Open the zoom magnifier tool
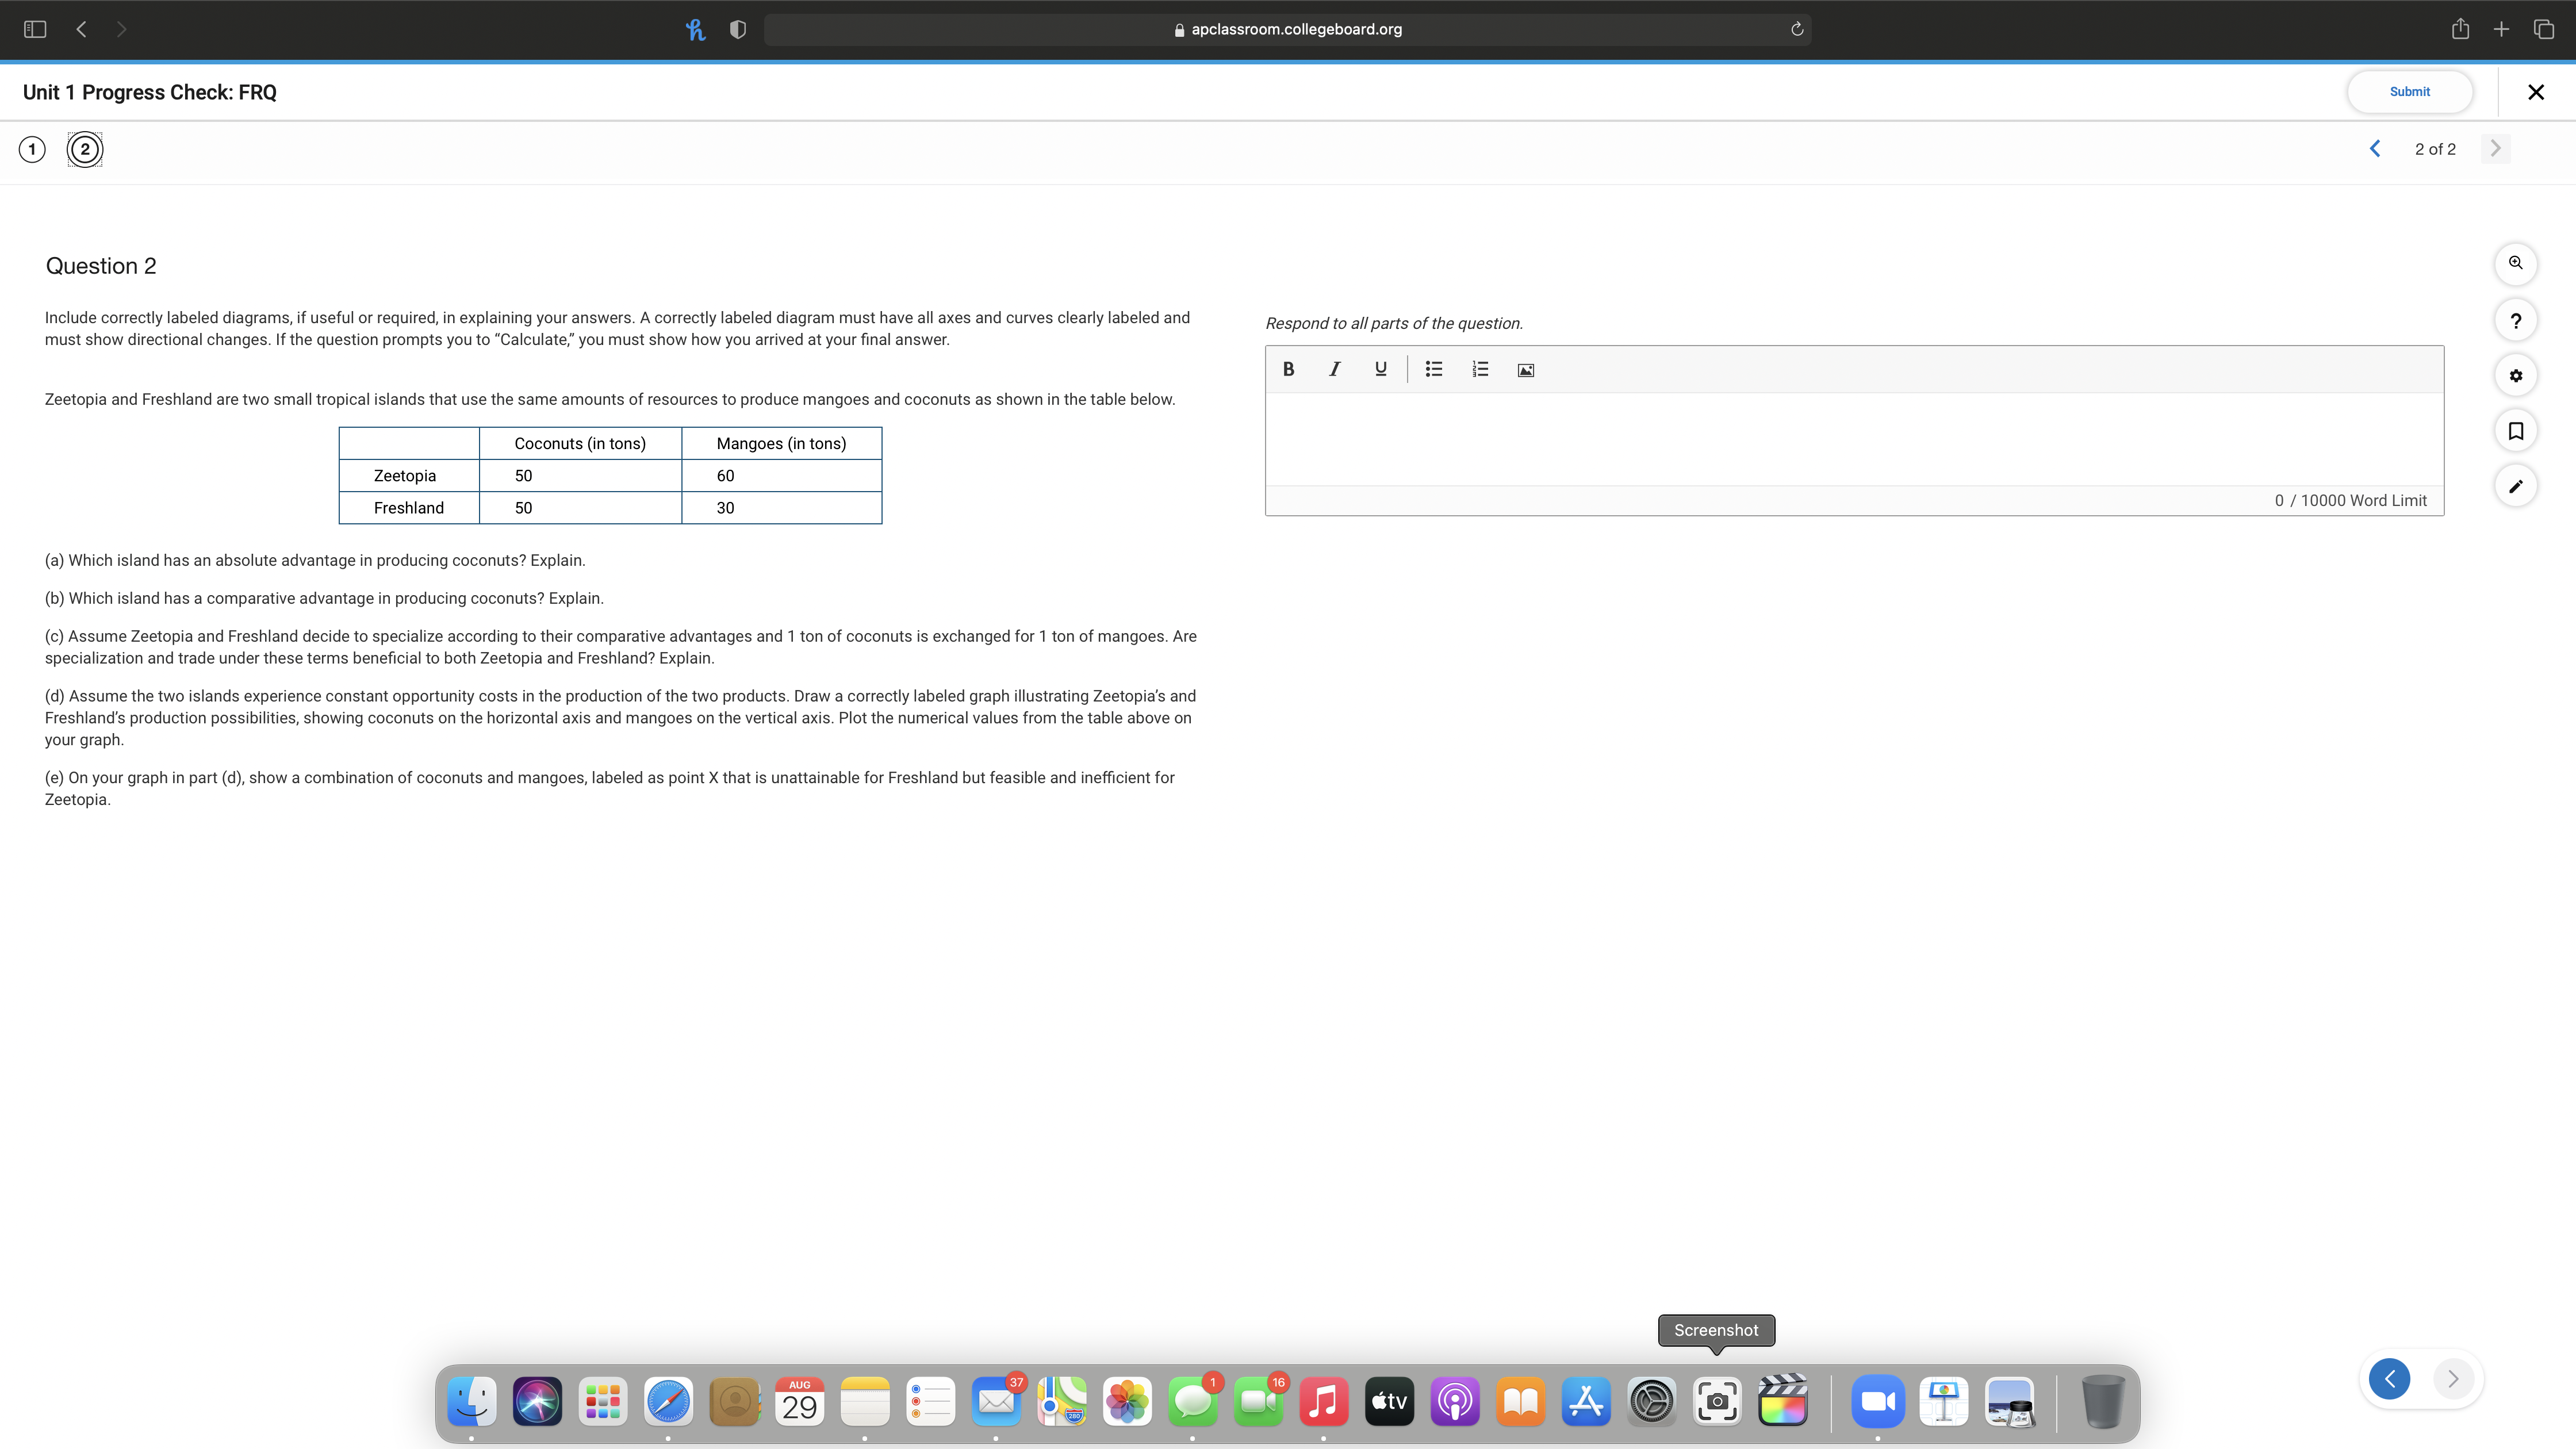The image size is (2576, 1449). pos(2515,263)
